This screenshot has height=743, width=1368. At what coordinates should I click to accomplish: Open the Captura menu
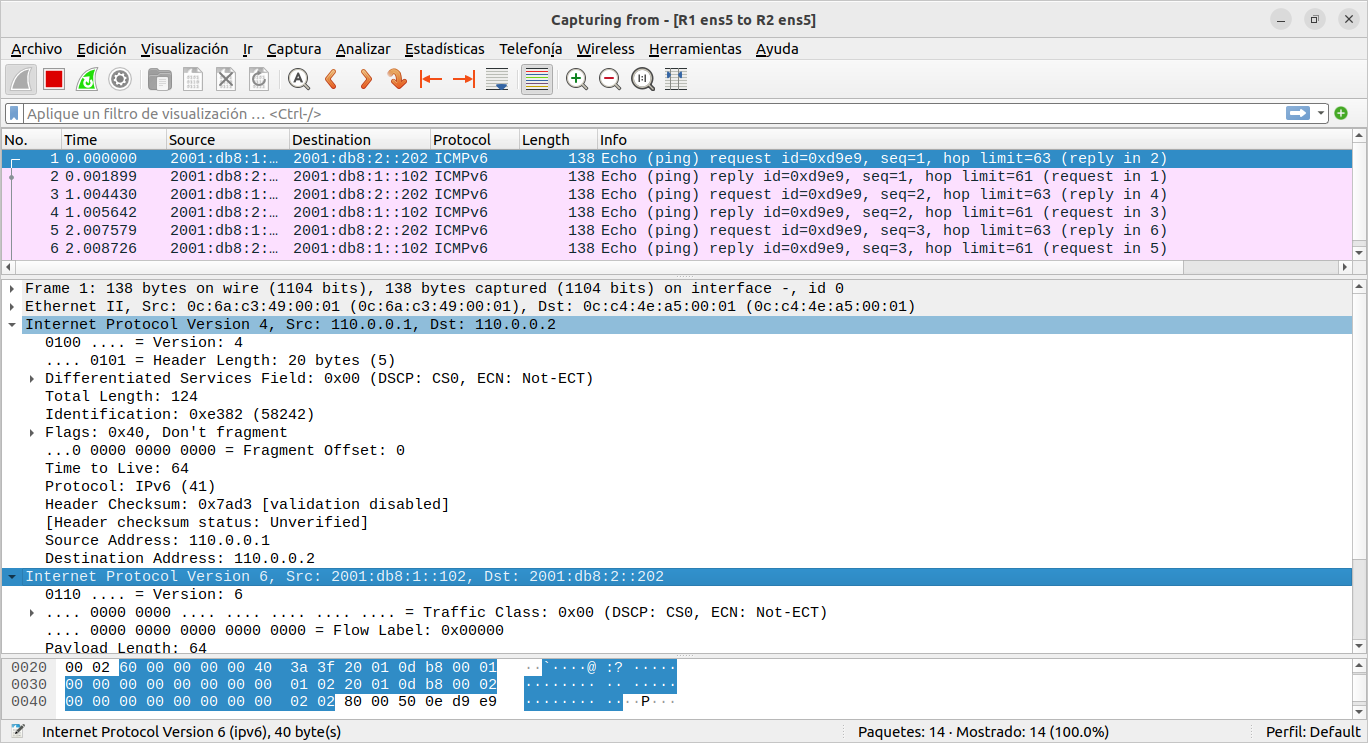[294, 49]
